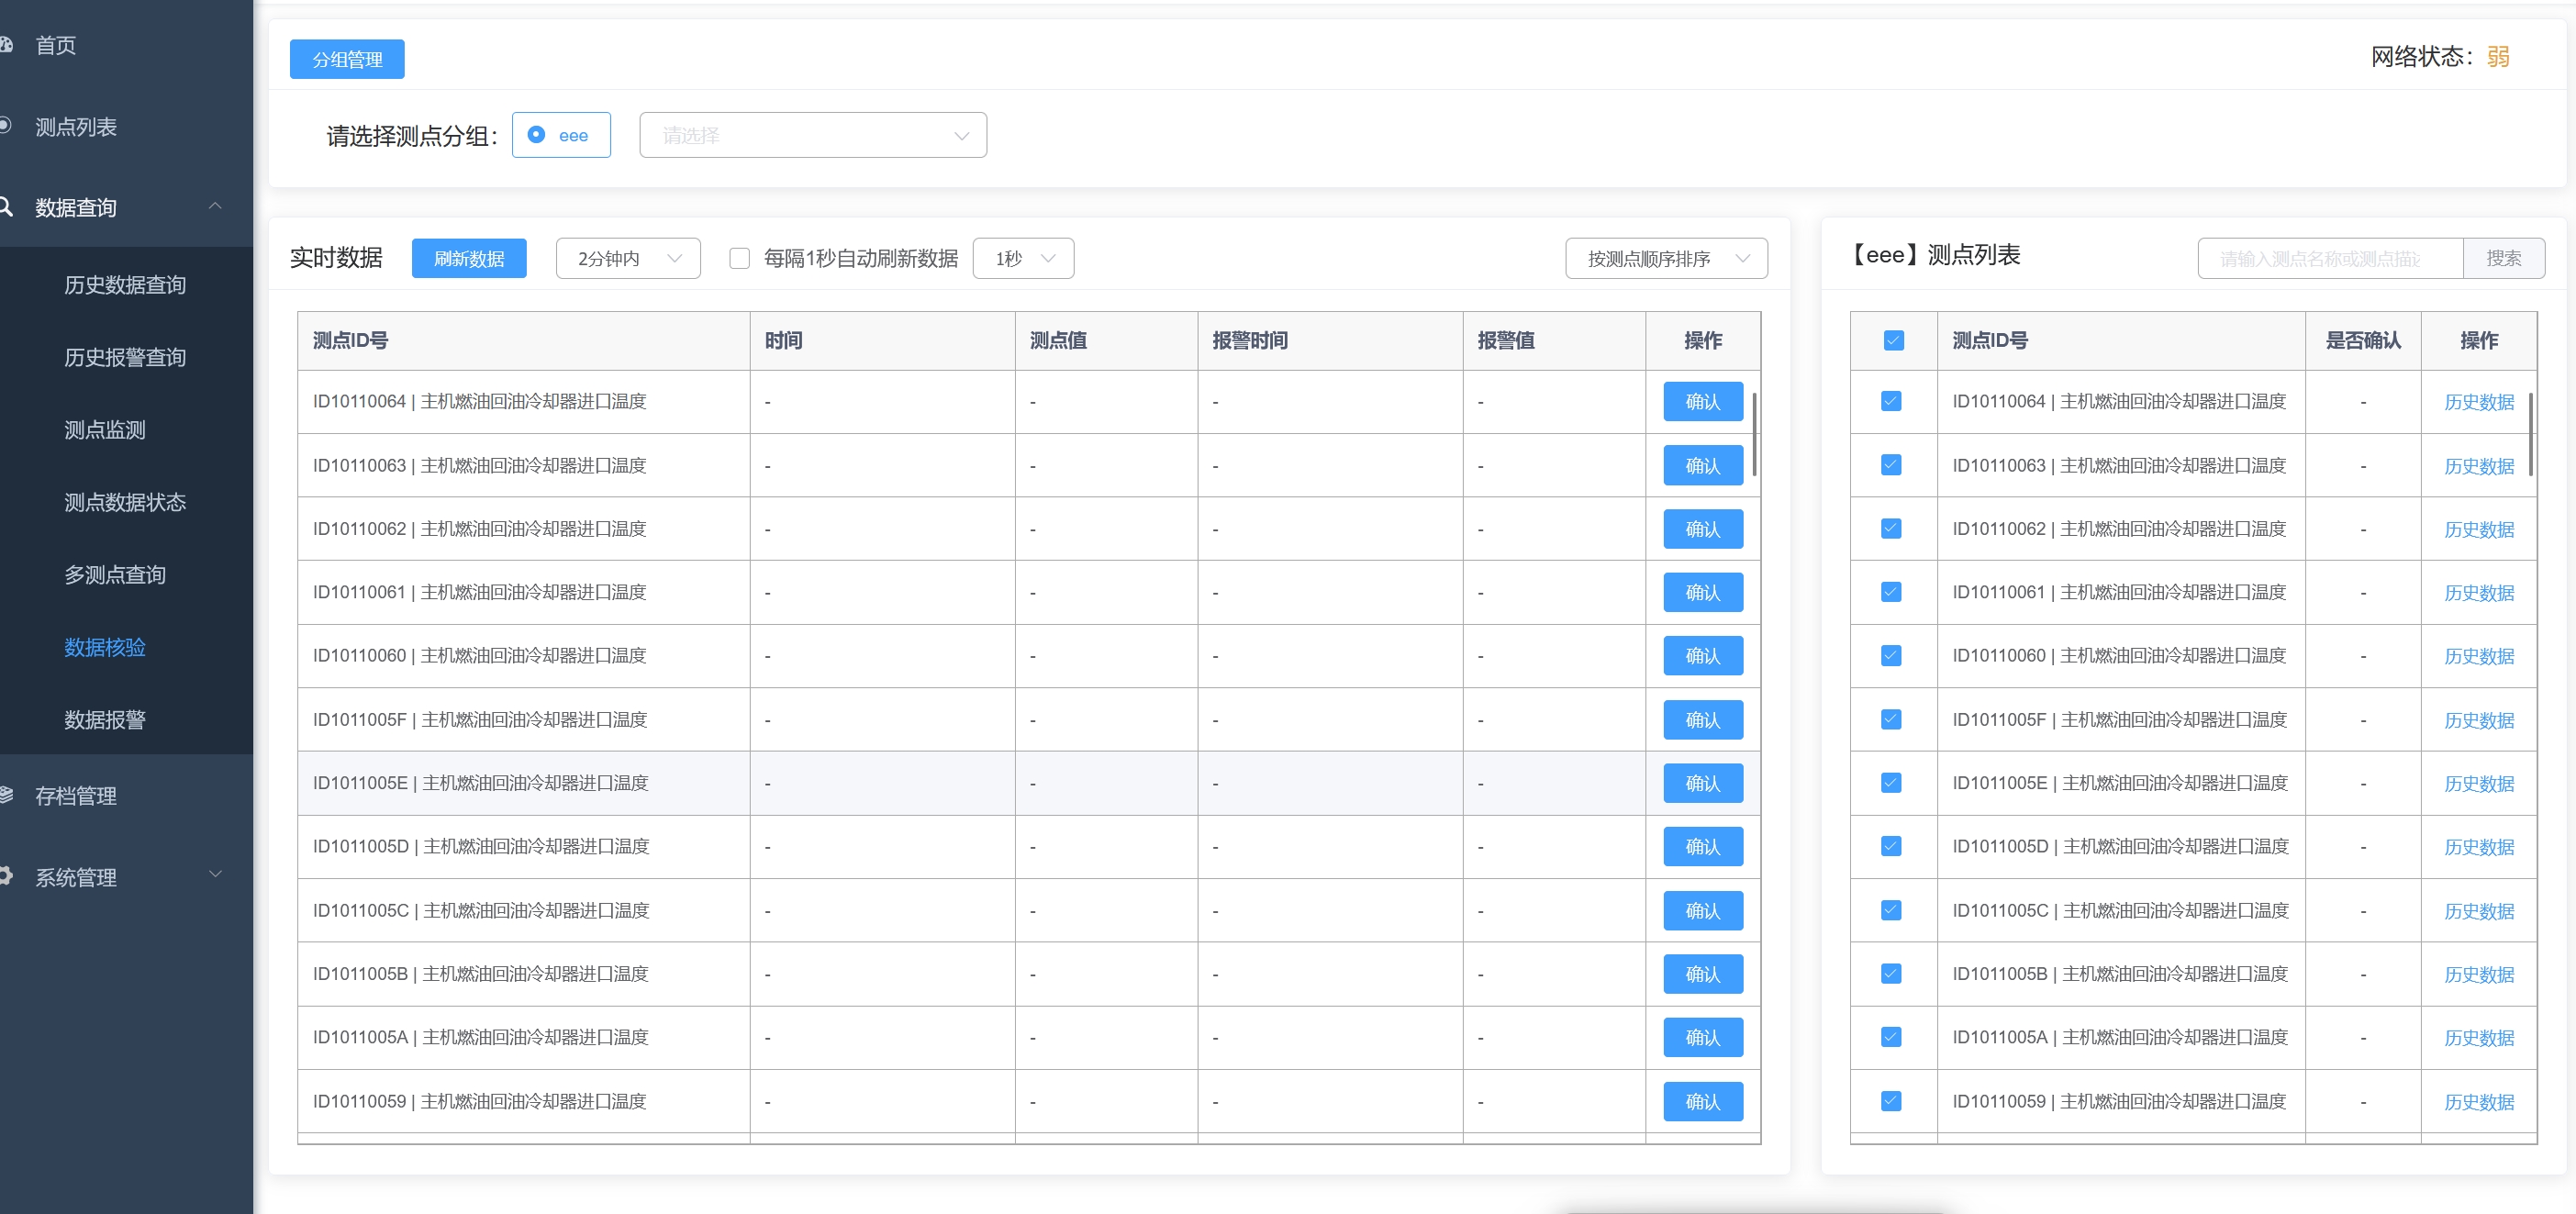
Task: Uncheck the ID10110062 row checkbox
Action: point(1891,528)
